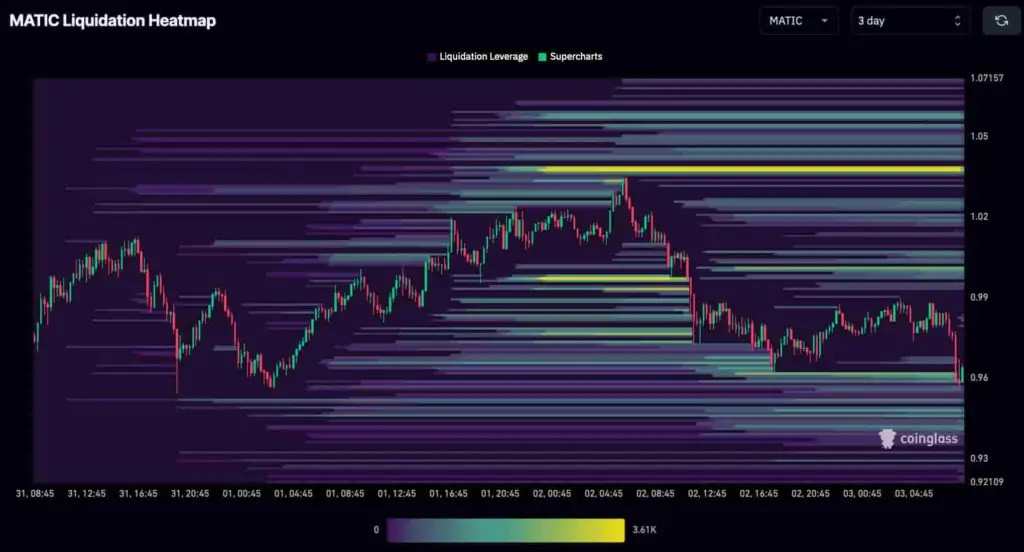Toggle the Supercharts legend item
The width and height of the screenshot is (1024, 552).
[570, 57]
